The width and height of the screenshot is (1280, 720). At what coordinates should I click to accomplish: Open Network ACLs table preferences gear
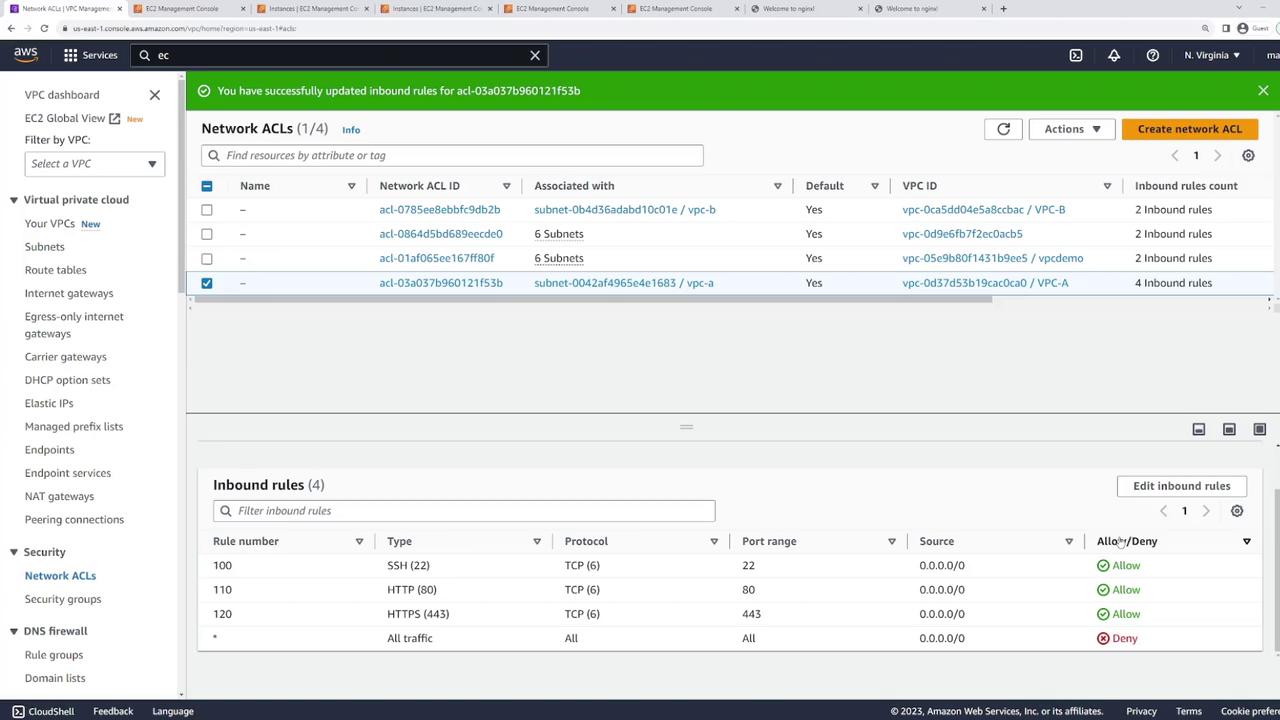click(1248, 156)
